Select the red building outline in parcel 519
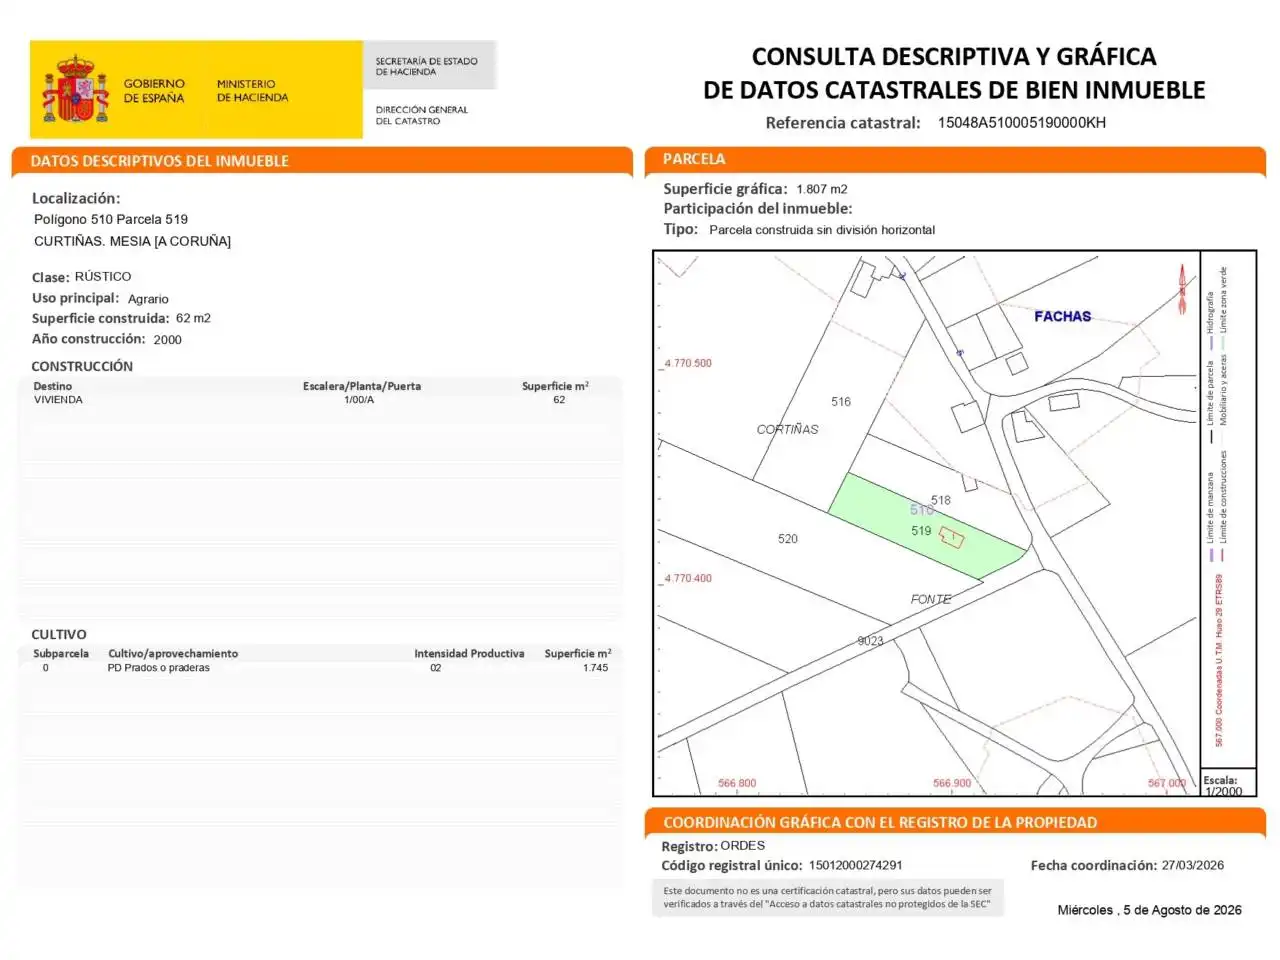This screenshot has width=1280, height=960. point(952,538)
